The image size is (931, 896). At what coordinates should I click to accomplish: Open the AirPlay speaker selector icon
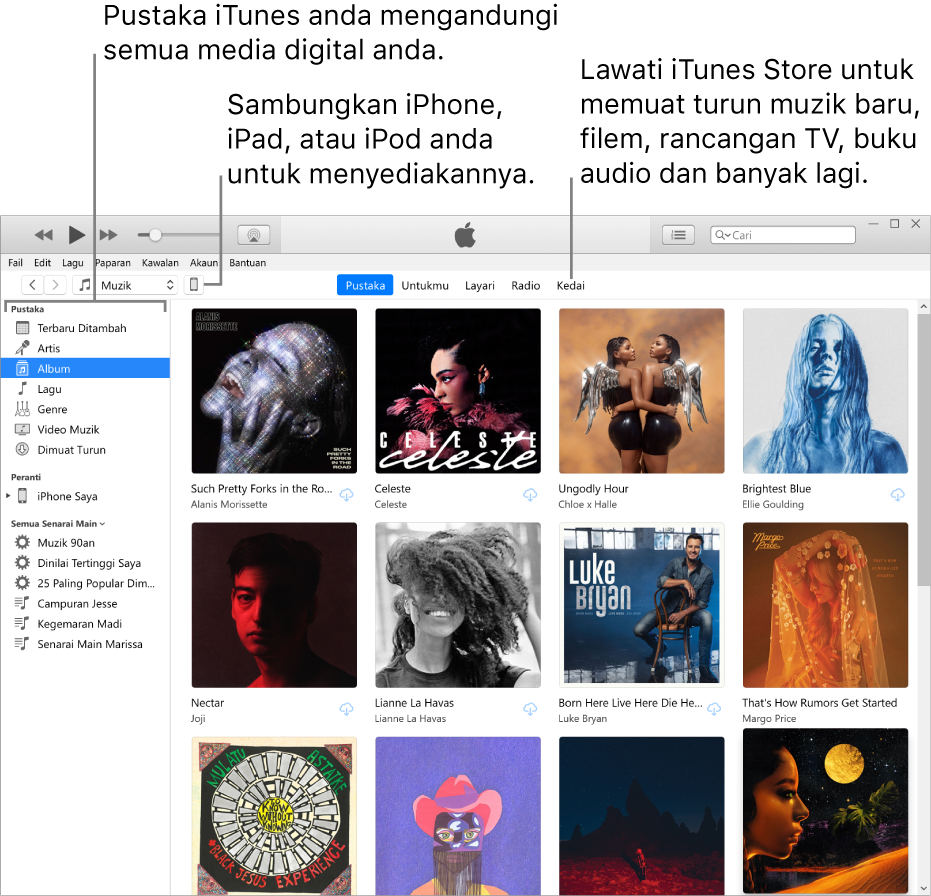[253, 234]
